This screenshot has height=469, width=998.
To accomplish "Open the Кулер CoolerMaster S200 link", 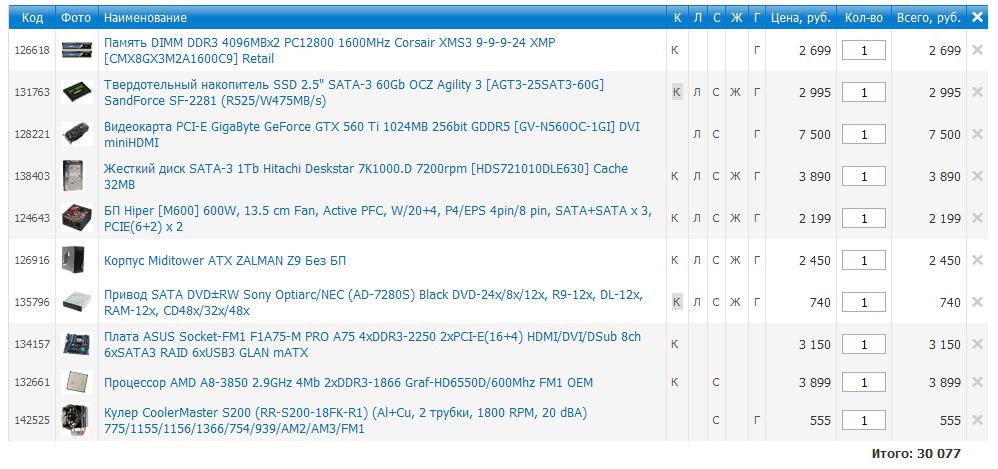I will (x=346, y=421).
